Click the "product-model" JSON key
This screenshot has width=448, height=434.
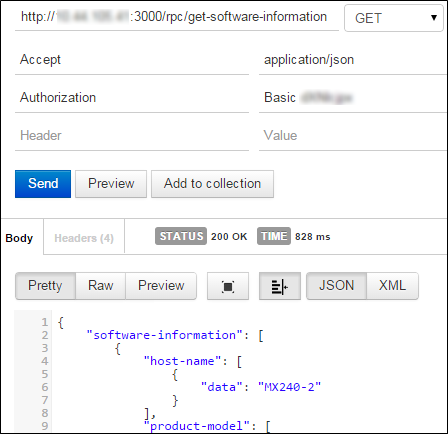196,426
